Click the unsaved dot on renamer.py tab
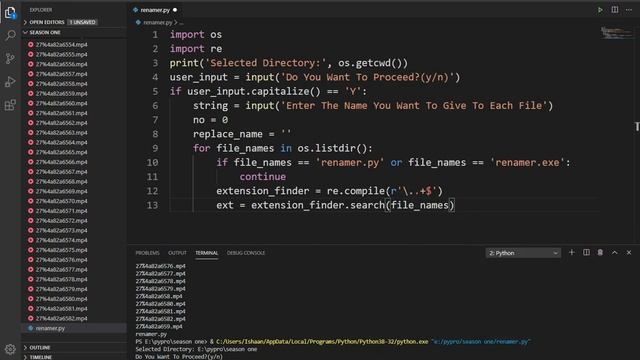The image size is (640, 360). click(x=175, y=10)
